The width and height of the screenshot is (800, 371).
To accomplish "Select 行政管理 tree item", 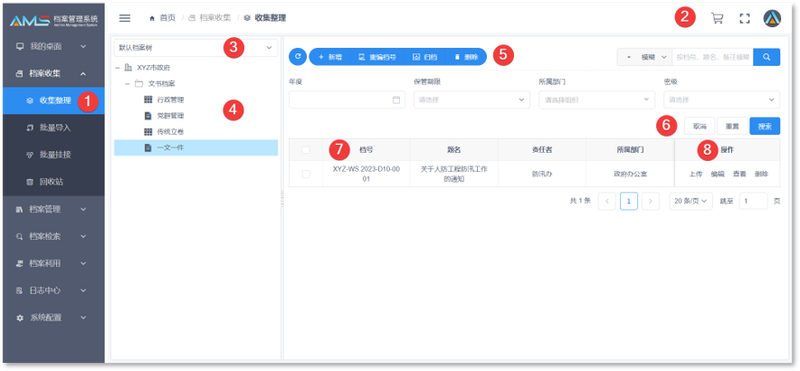I will click(196, 100).
